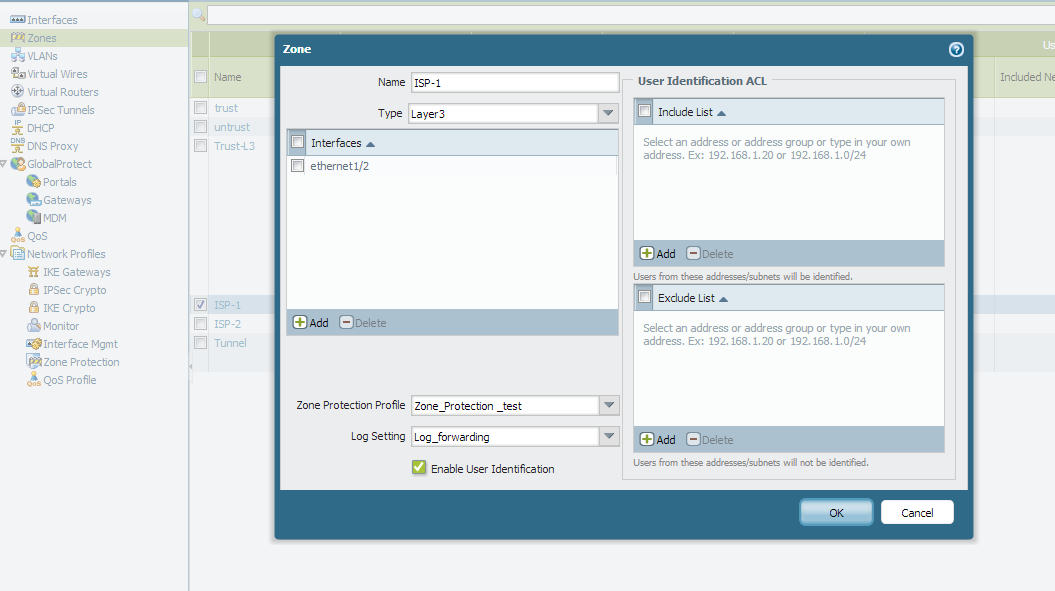Select the Zones sidebar icon
The image size is (1055, 591).
[18, 38]
